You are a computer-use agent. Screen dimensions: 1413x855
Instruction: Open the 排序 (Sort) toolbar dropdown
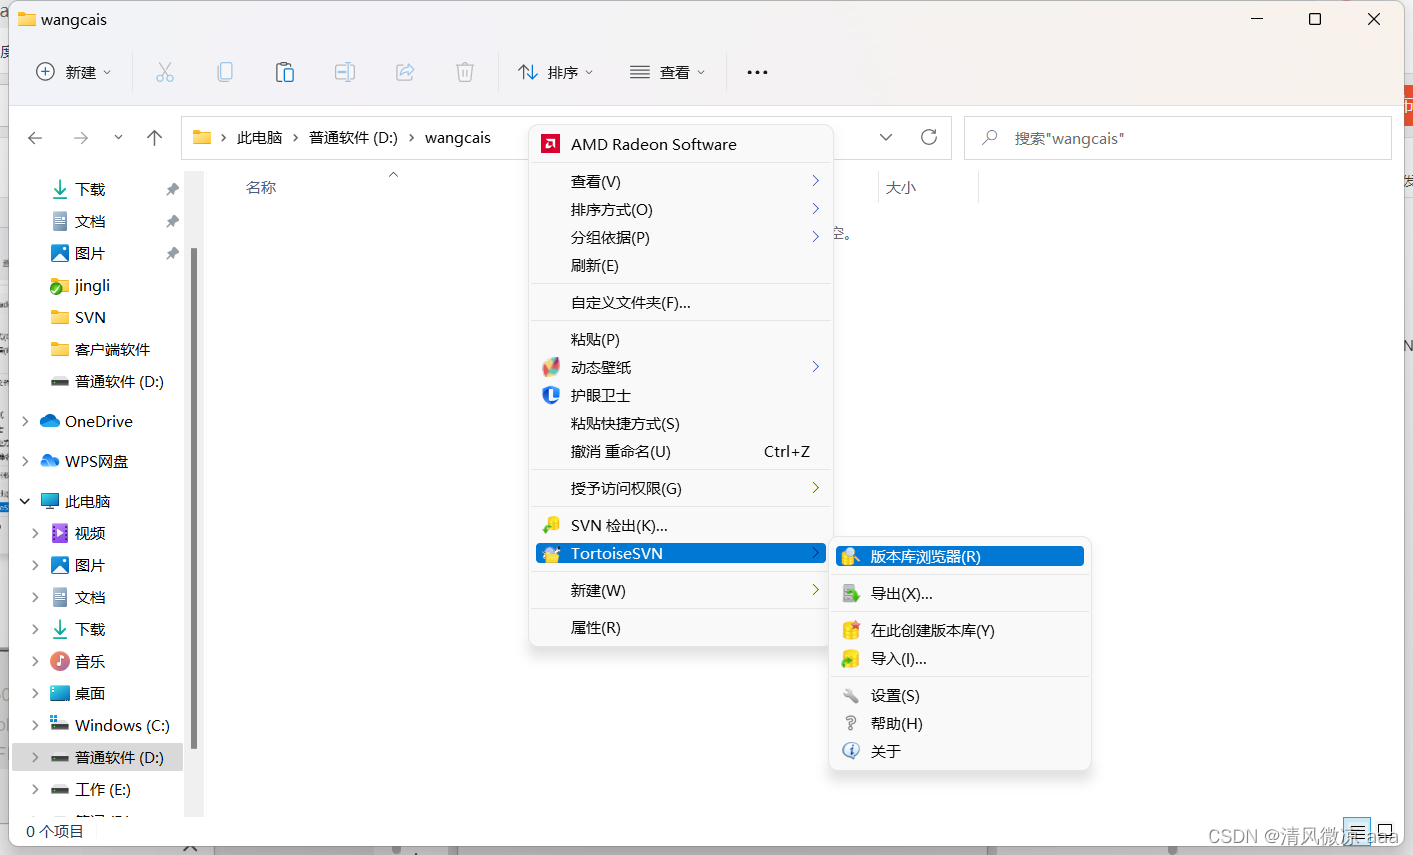point(556,72)
